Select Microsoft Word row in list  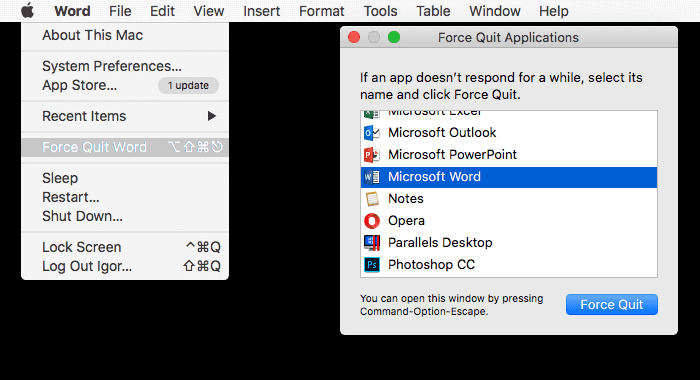(x=509, y=177)
